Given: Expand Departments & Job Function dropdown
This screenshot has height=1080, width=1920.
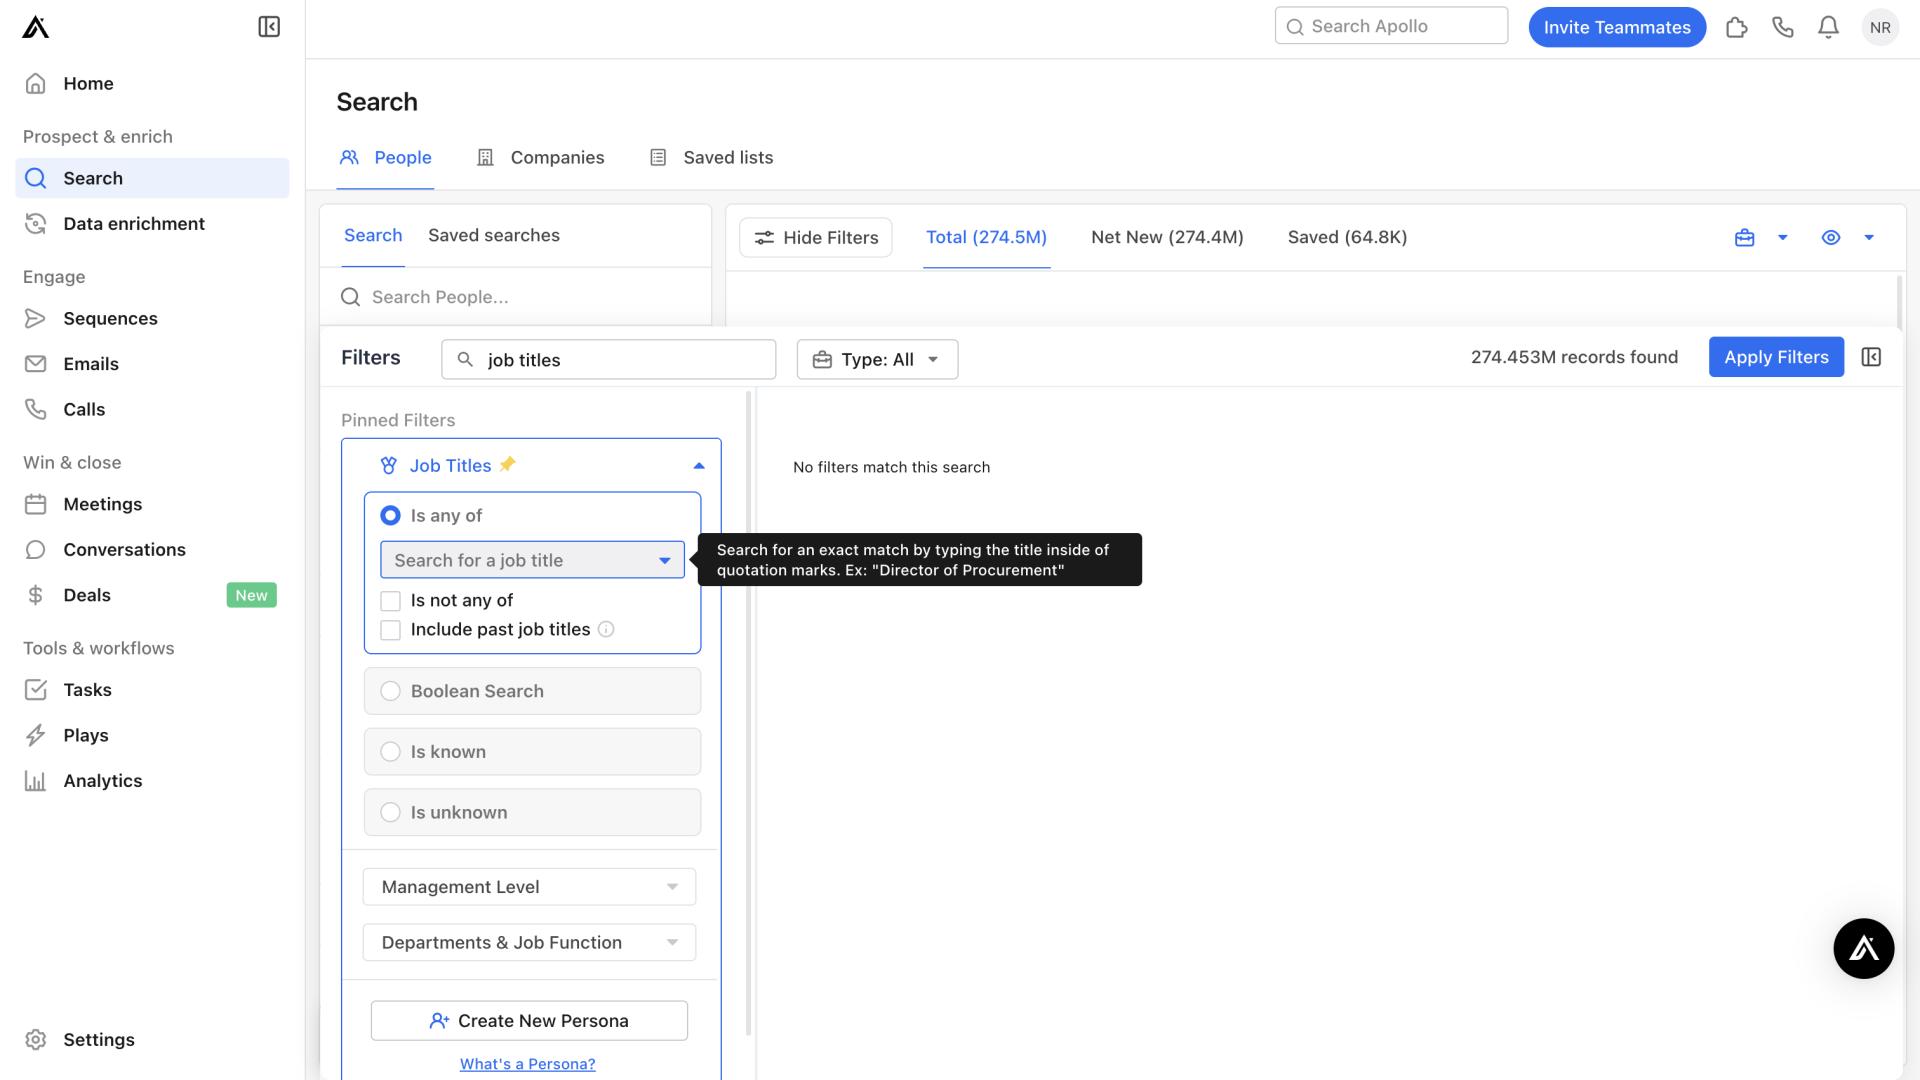Looking at the screenshot, I should point(529,943).
